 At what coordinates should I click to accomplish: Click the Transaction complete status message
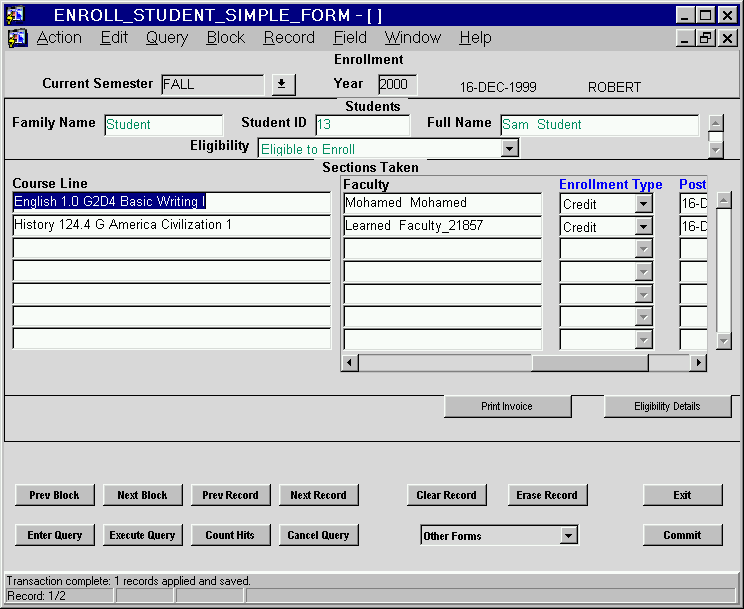click(129, 581)
